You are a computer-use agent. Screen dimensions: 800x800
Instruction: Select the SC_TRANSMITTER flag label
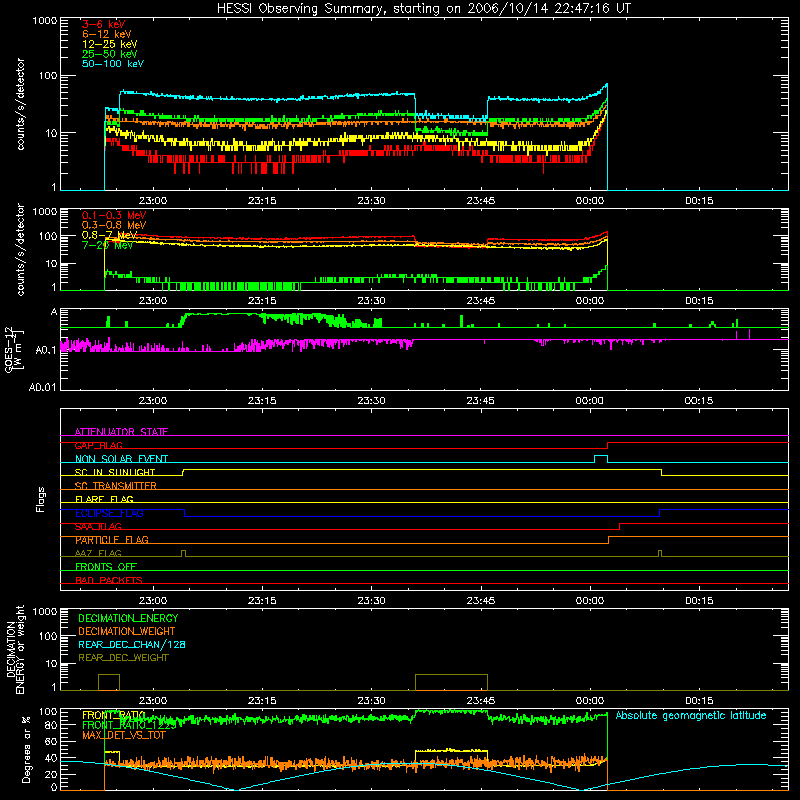click(116, 486)
